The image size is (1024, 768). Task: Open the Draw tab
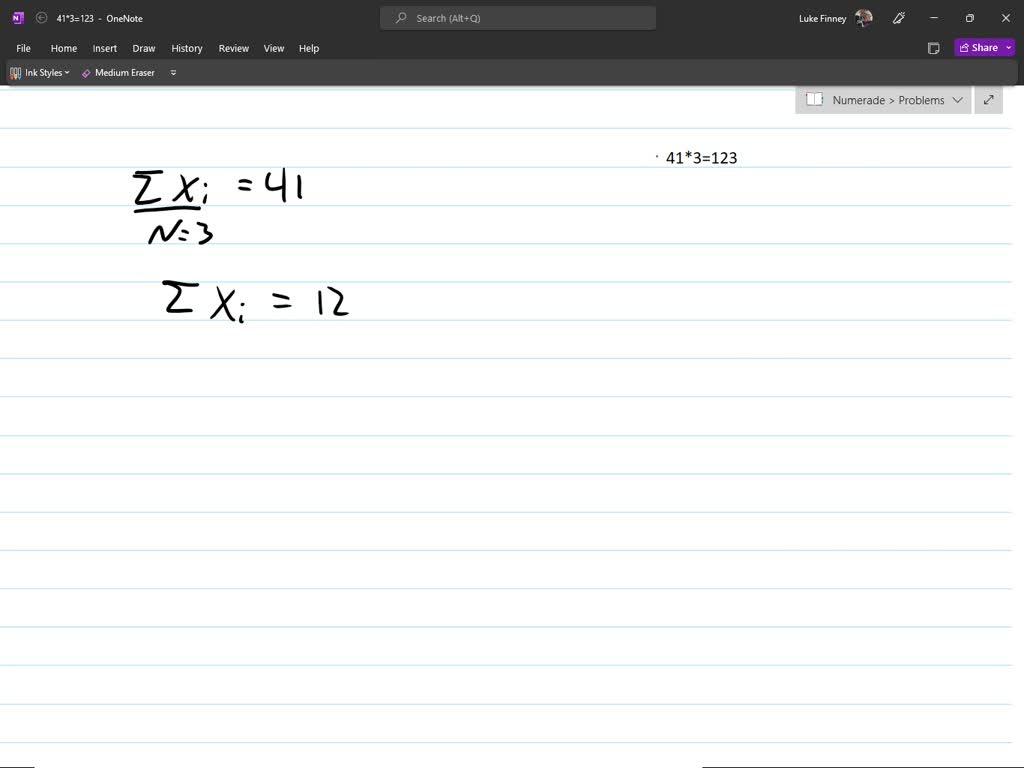click(144, 48)
